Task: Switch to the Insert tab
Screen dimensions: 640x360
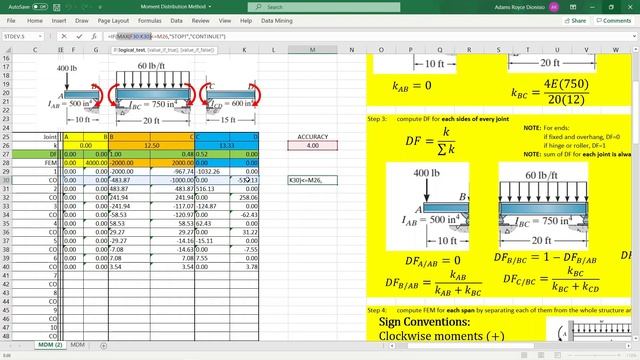Action: point(59,20)
